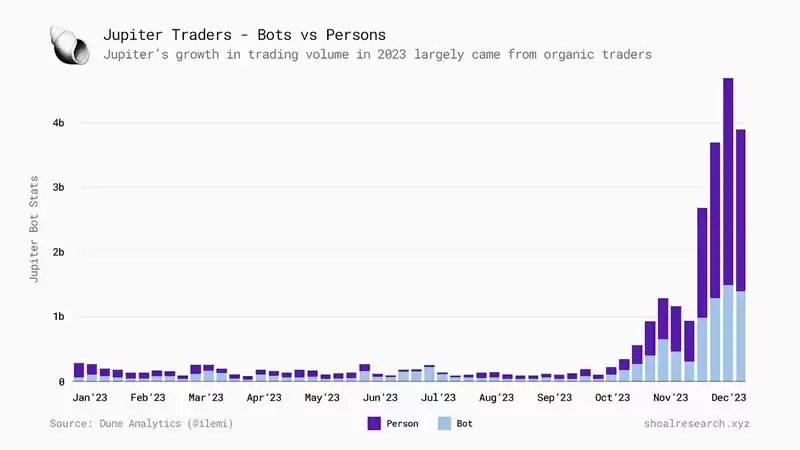
Task: Click the 2b y-axis tick label
Action: [58, 252]
